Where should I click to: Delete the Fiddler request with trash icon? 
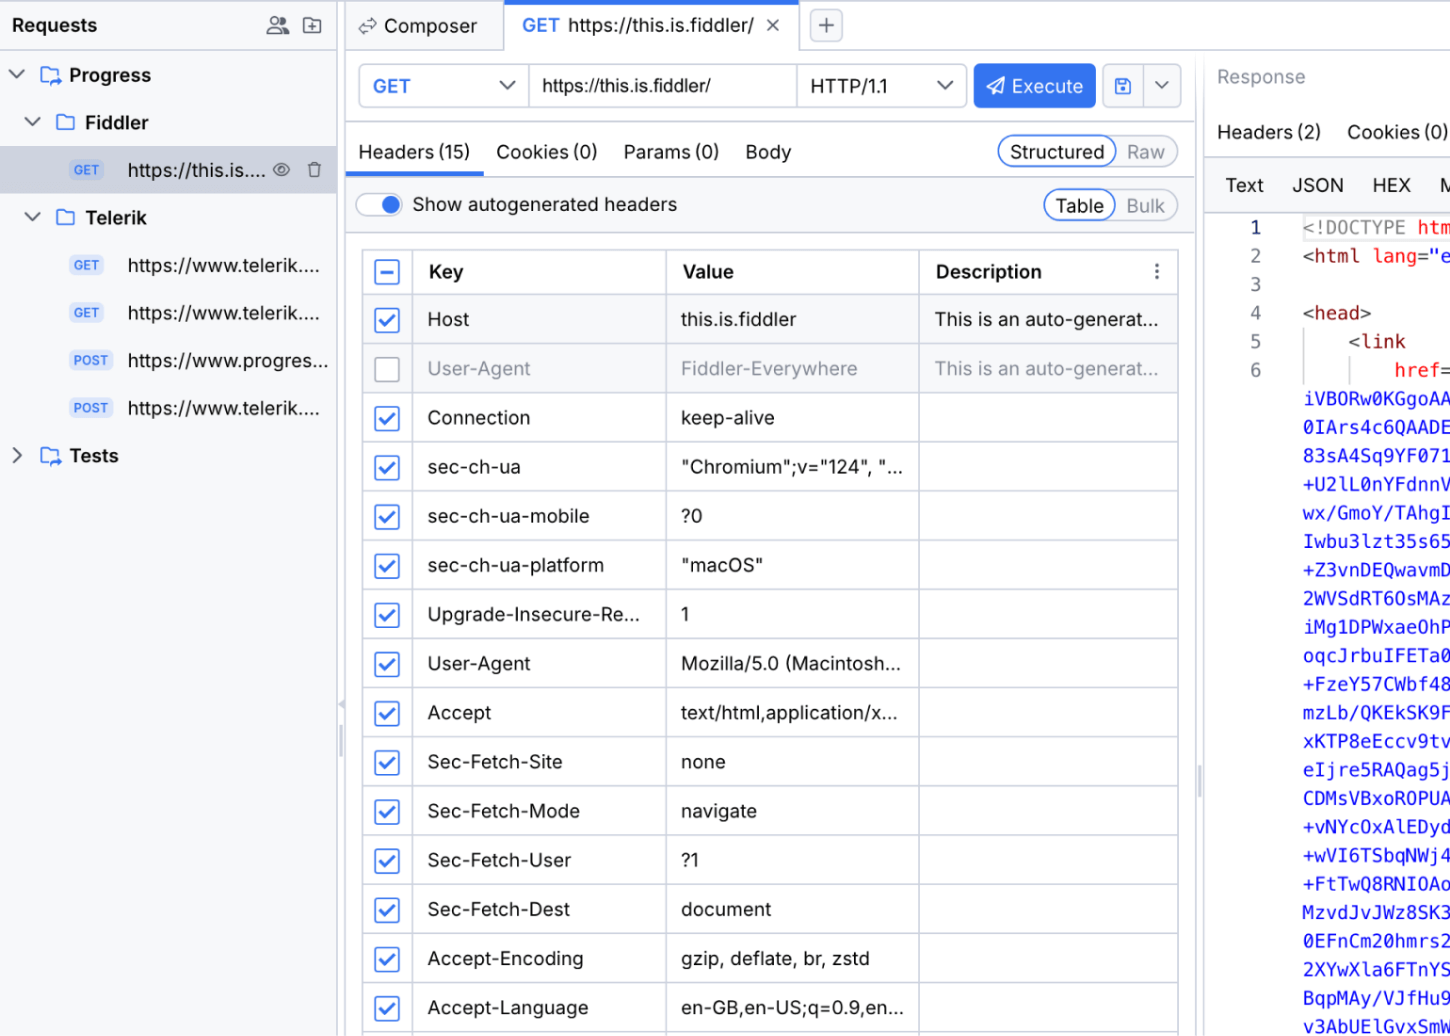click(x=314, y=170)
